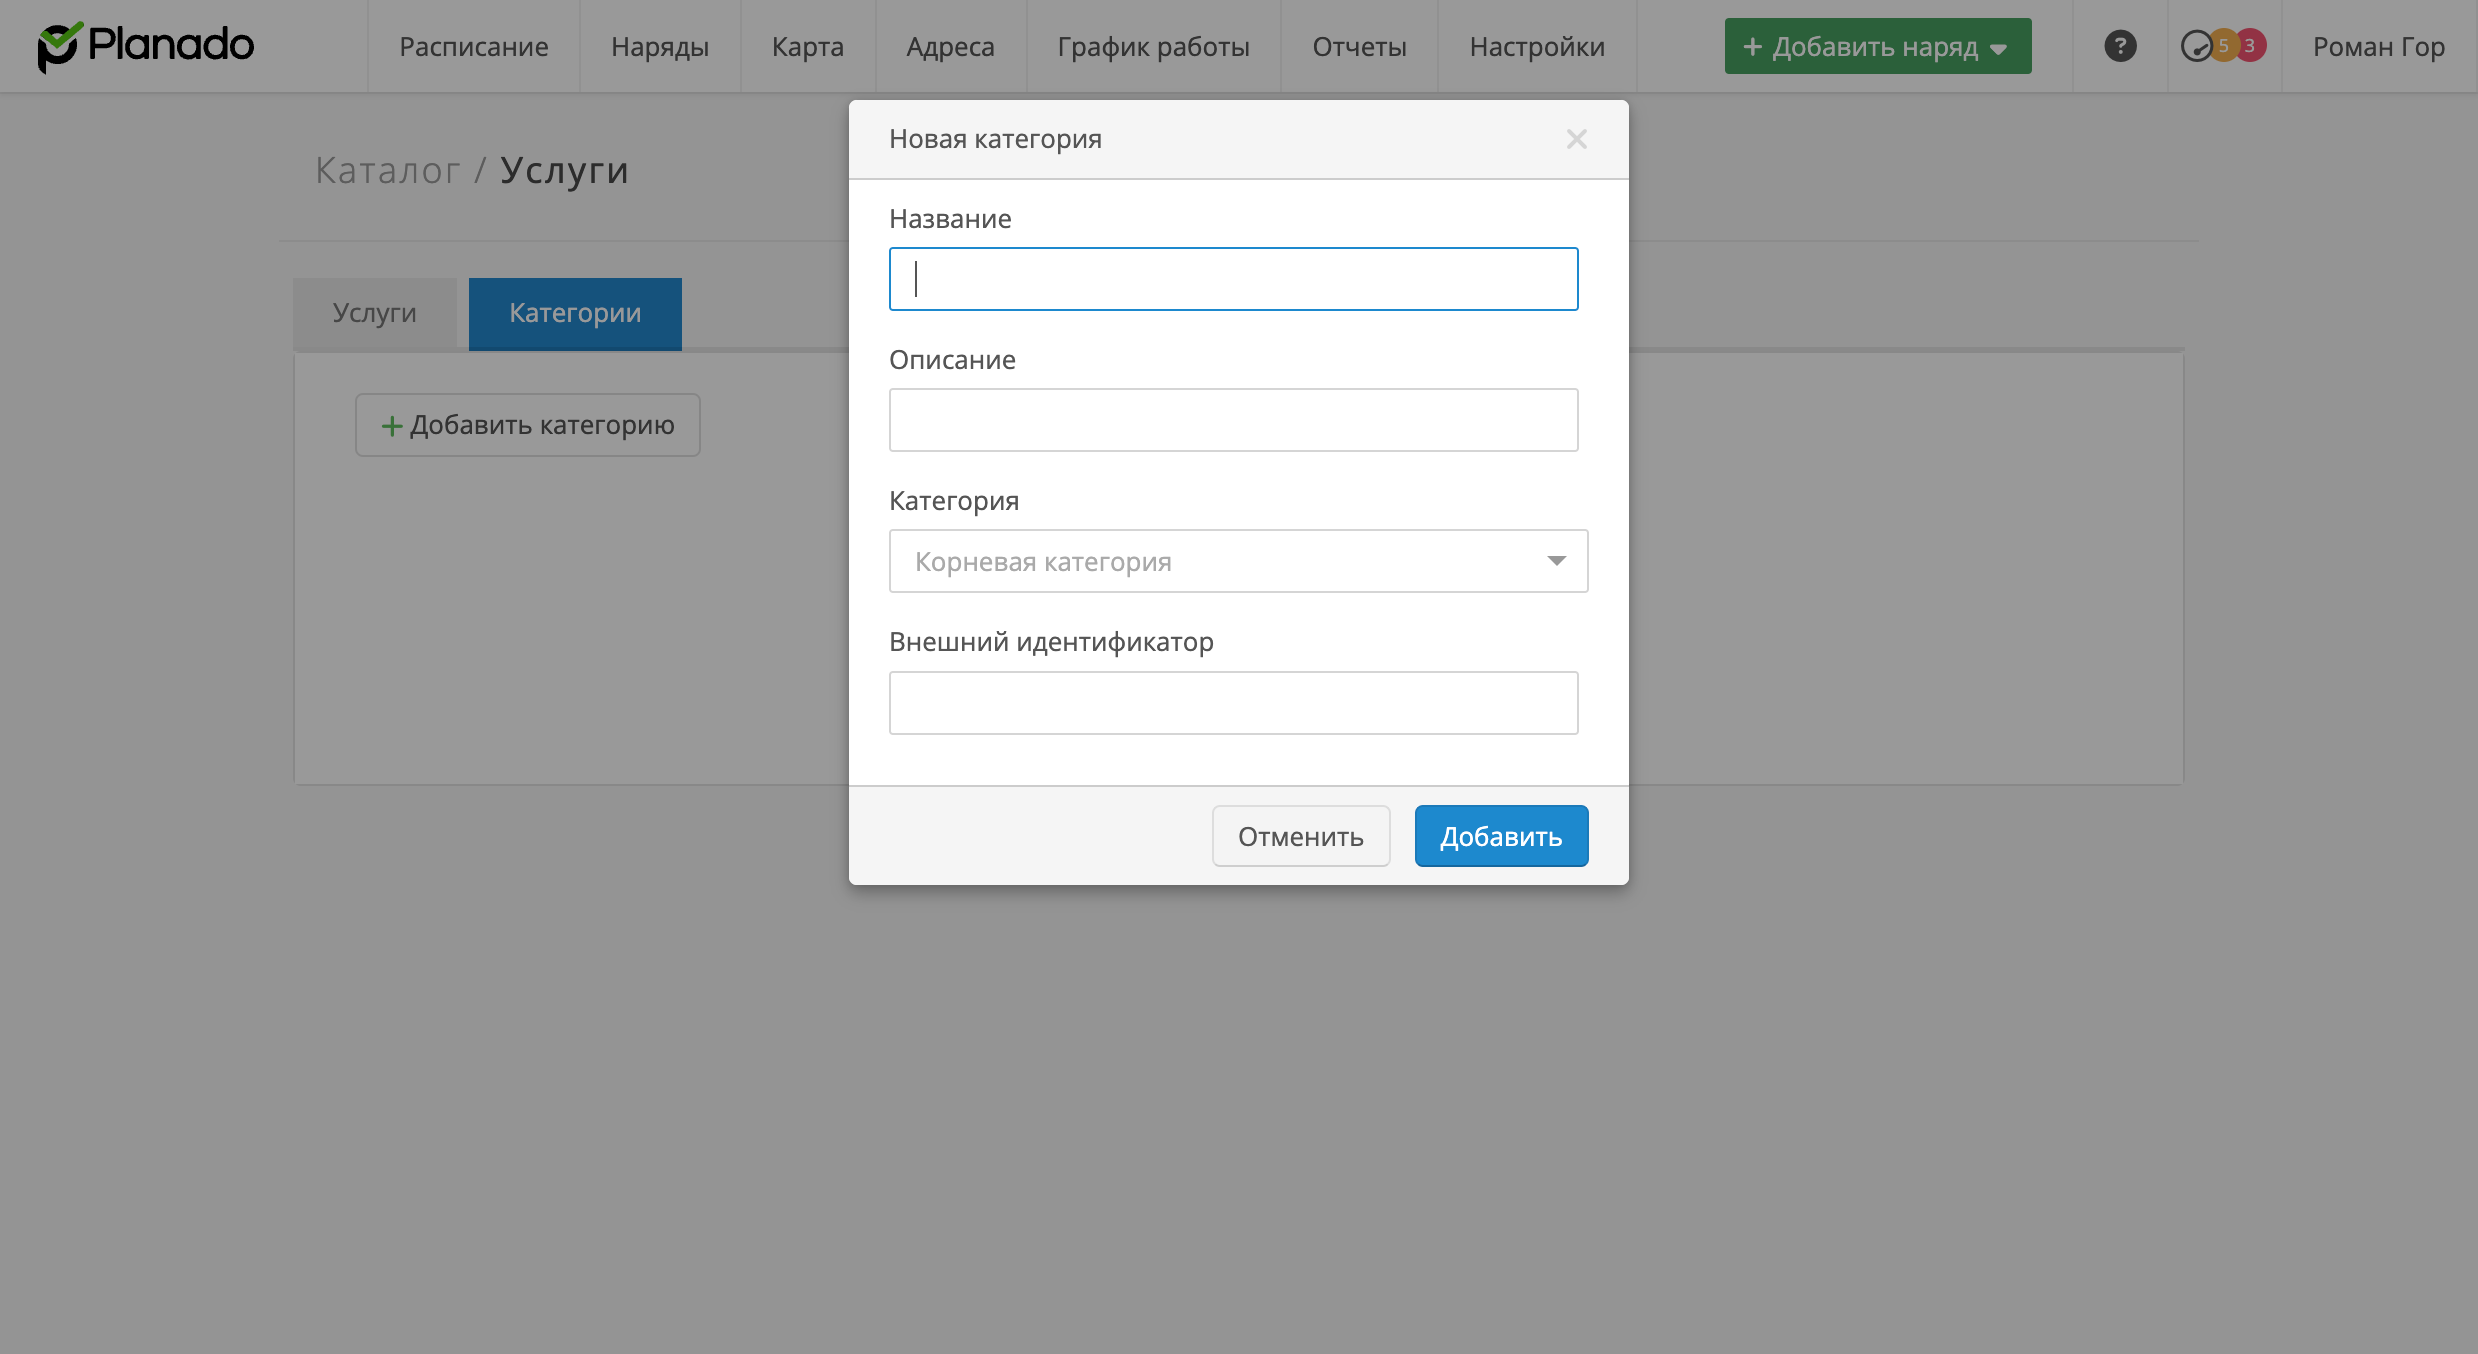Click the orange badge showing 5
This screenshot has height=1354, width=2478.
point(2223,46)
